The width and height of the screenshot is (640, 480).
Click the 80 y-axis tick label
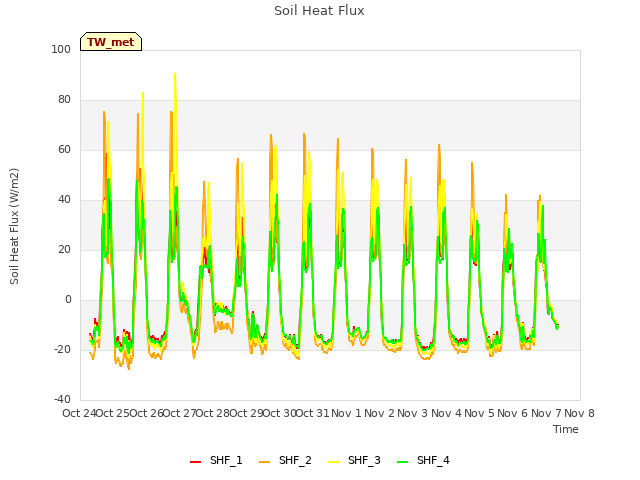point(64,100)
